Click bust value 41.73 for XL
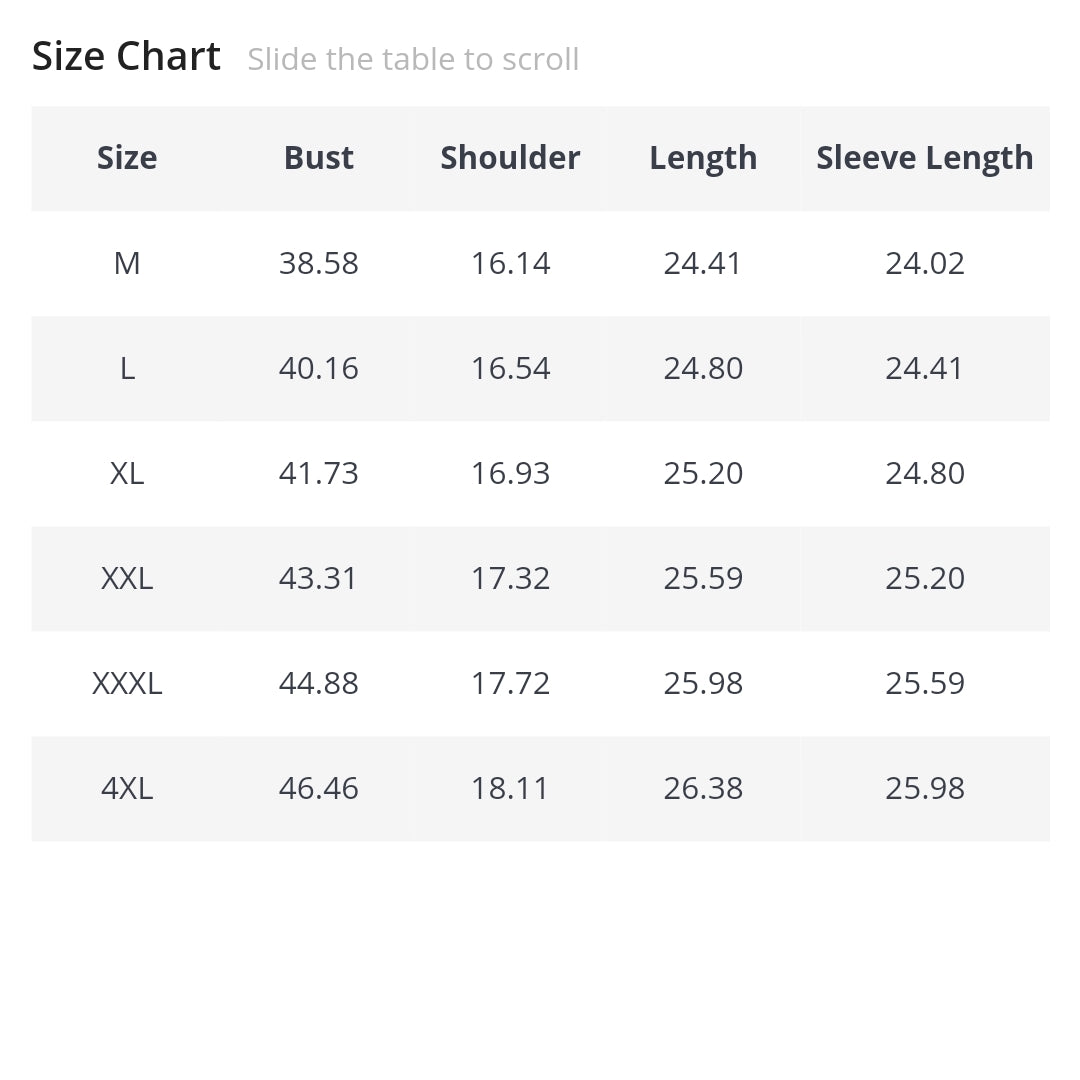This screenshot has width=1080, height=1080. pos(319,473)
